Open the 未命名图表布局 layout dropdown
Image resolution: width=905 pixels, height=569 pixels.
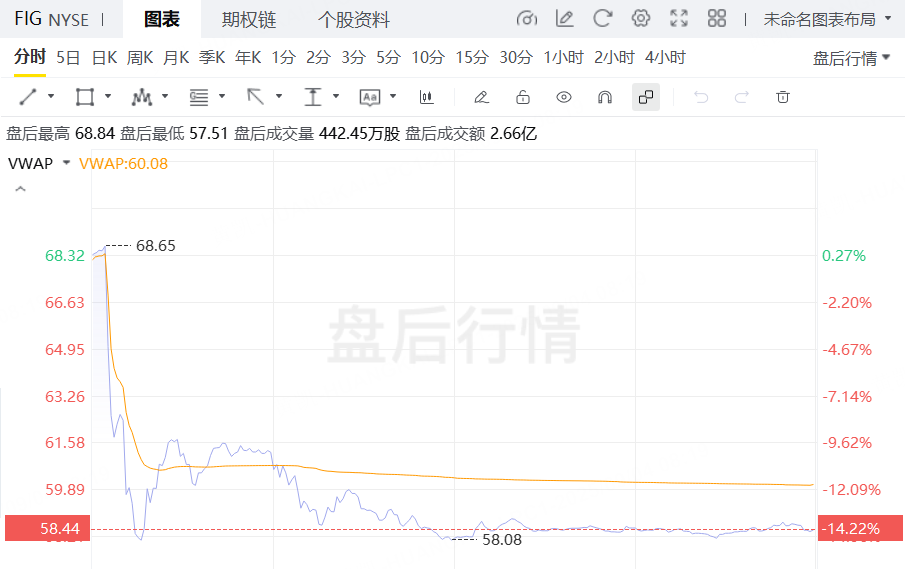(826, 19)
